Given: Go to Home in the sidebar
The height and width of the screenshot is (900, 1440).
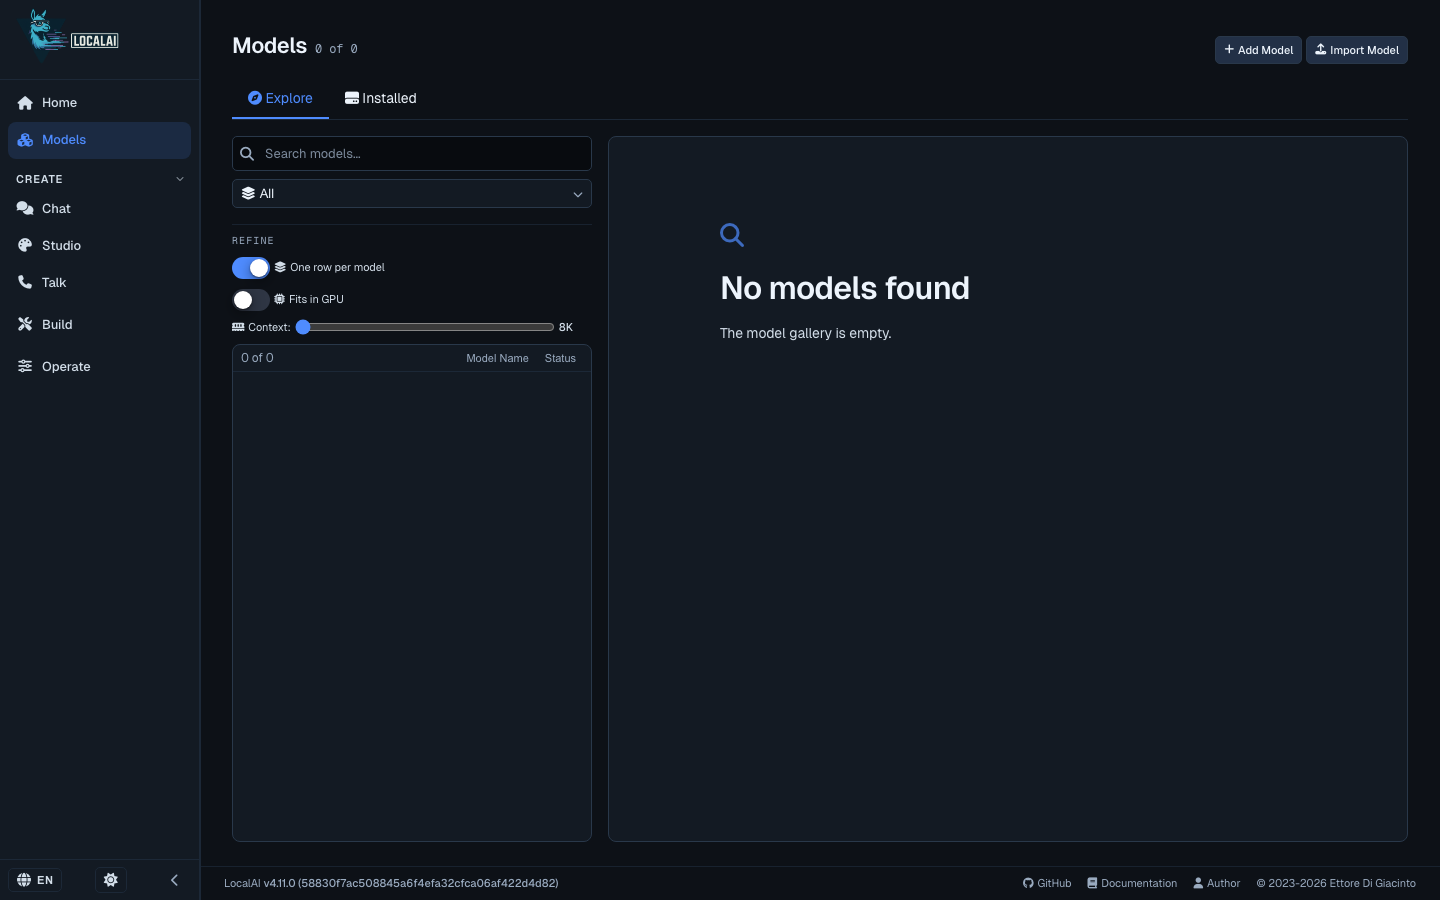Looking at the screenshot, I should (x=99, y=103).
